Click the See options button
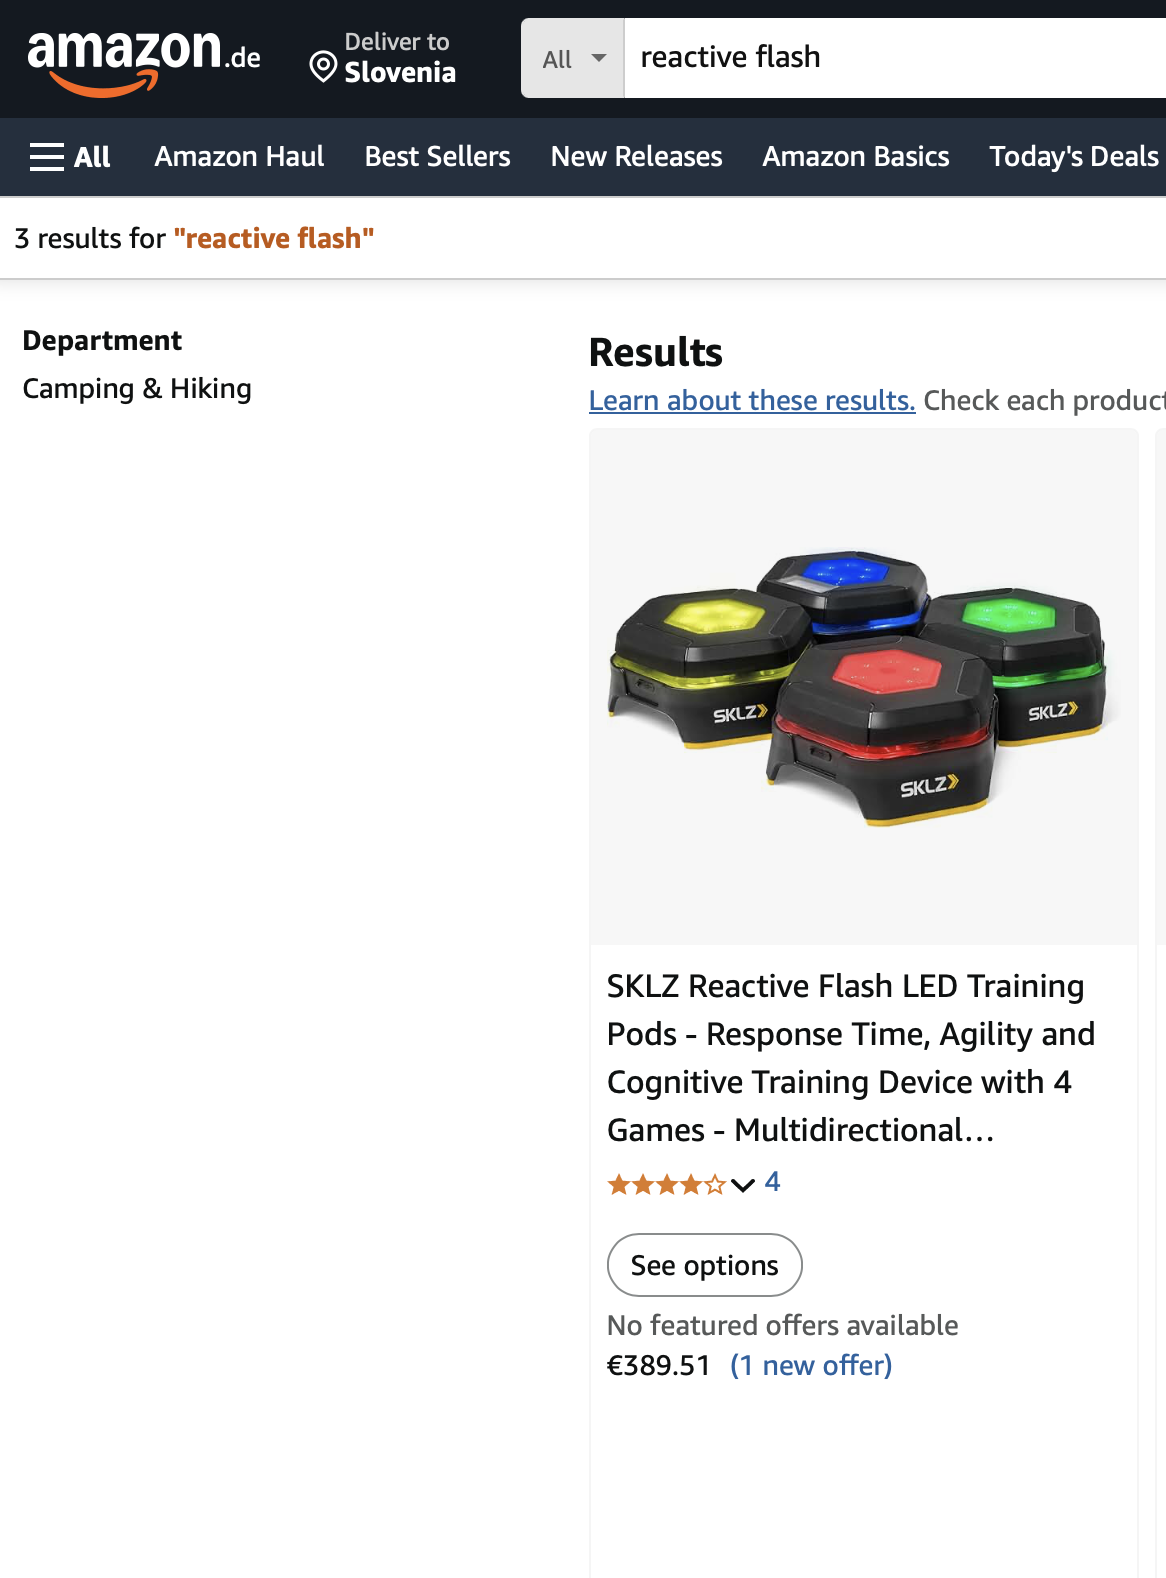1166x1578 pixels. tap(705, 1265)
